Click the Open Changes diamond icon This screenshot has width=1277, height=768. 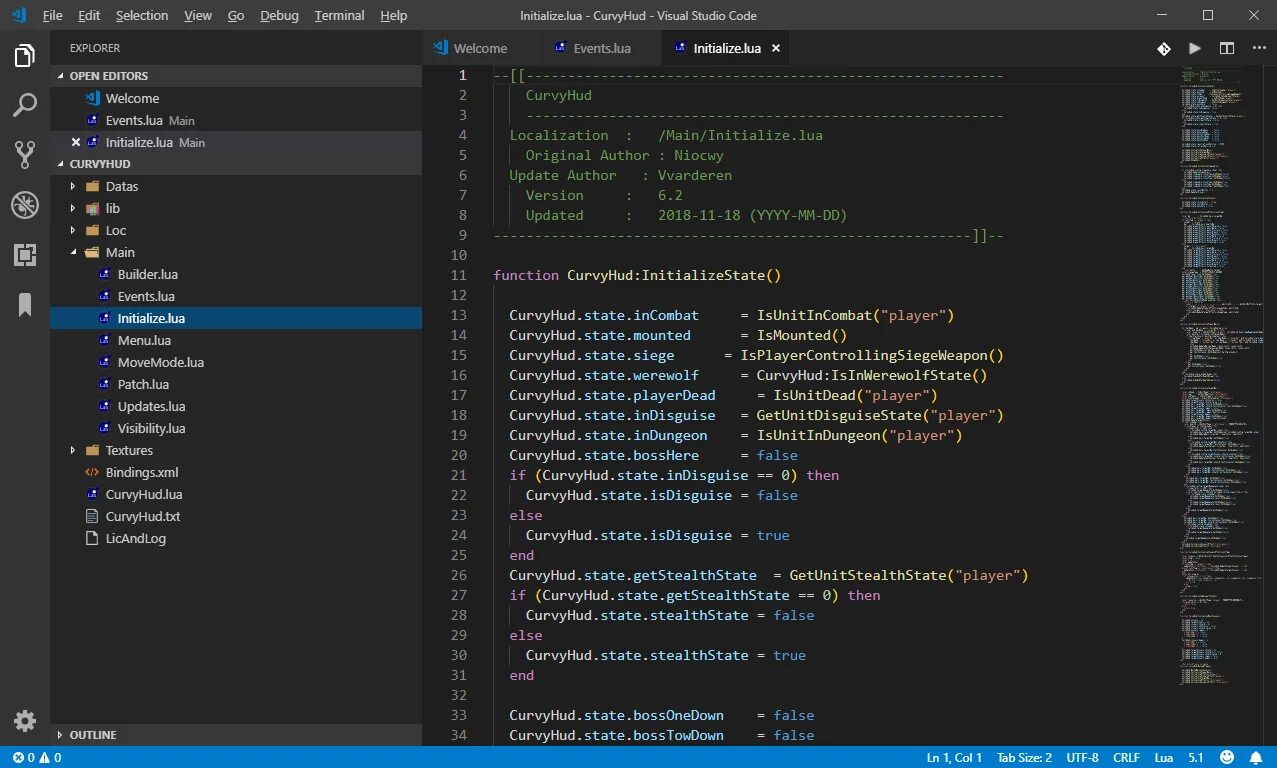(1164, 48)
